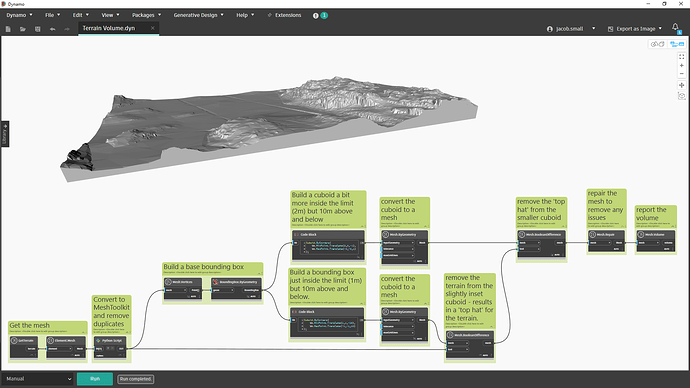Screen dimensions: 690x388
Task: Click the Save icon in toolbar
Action: pos(37,29)
